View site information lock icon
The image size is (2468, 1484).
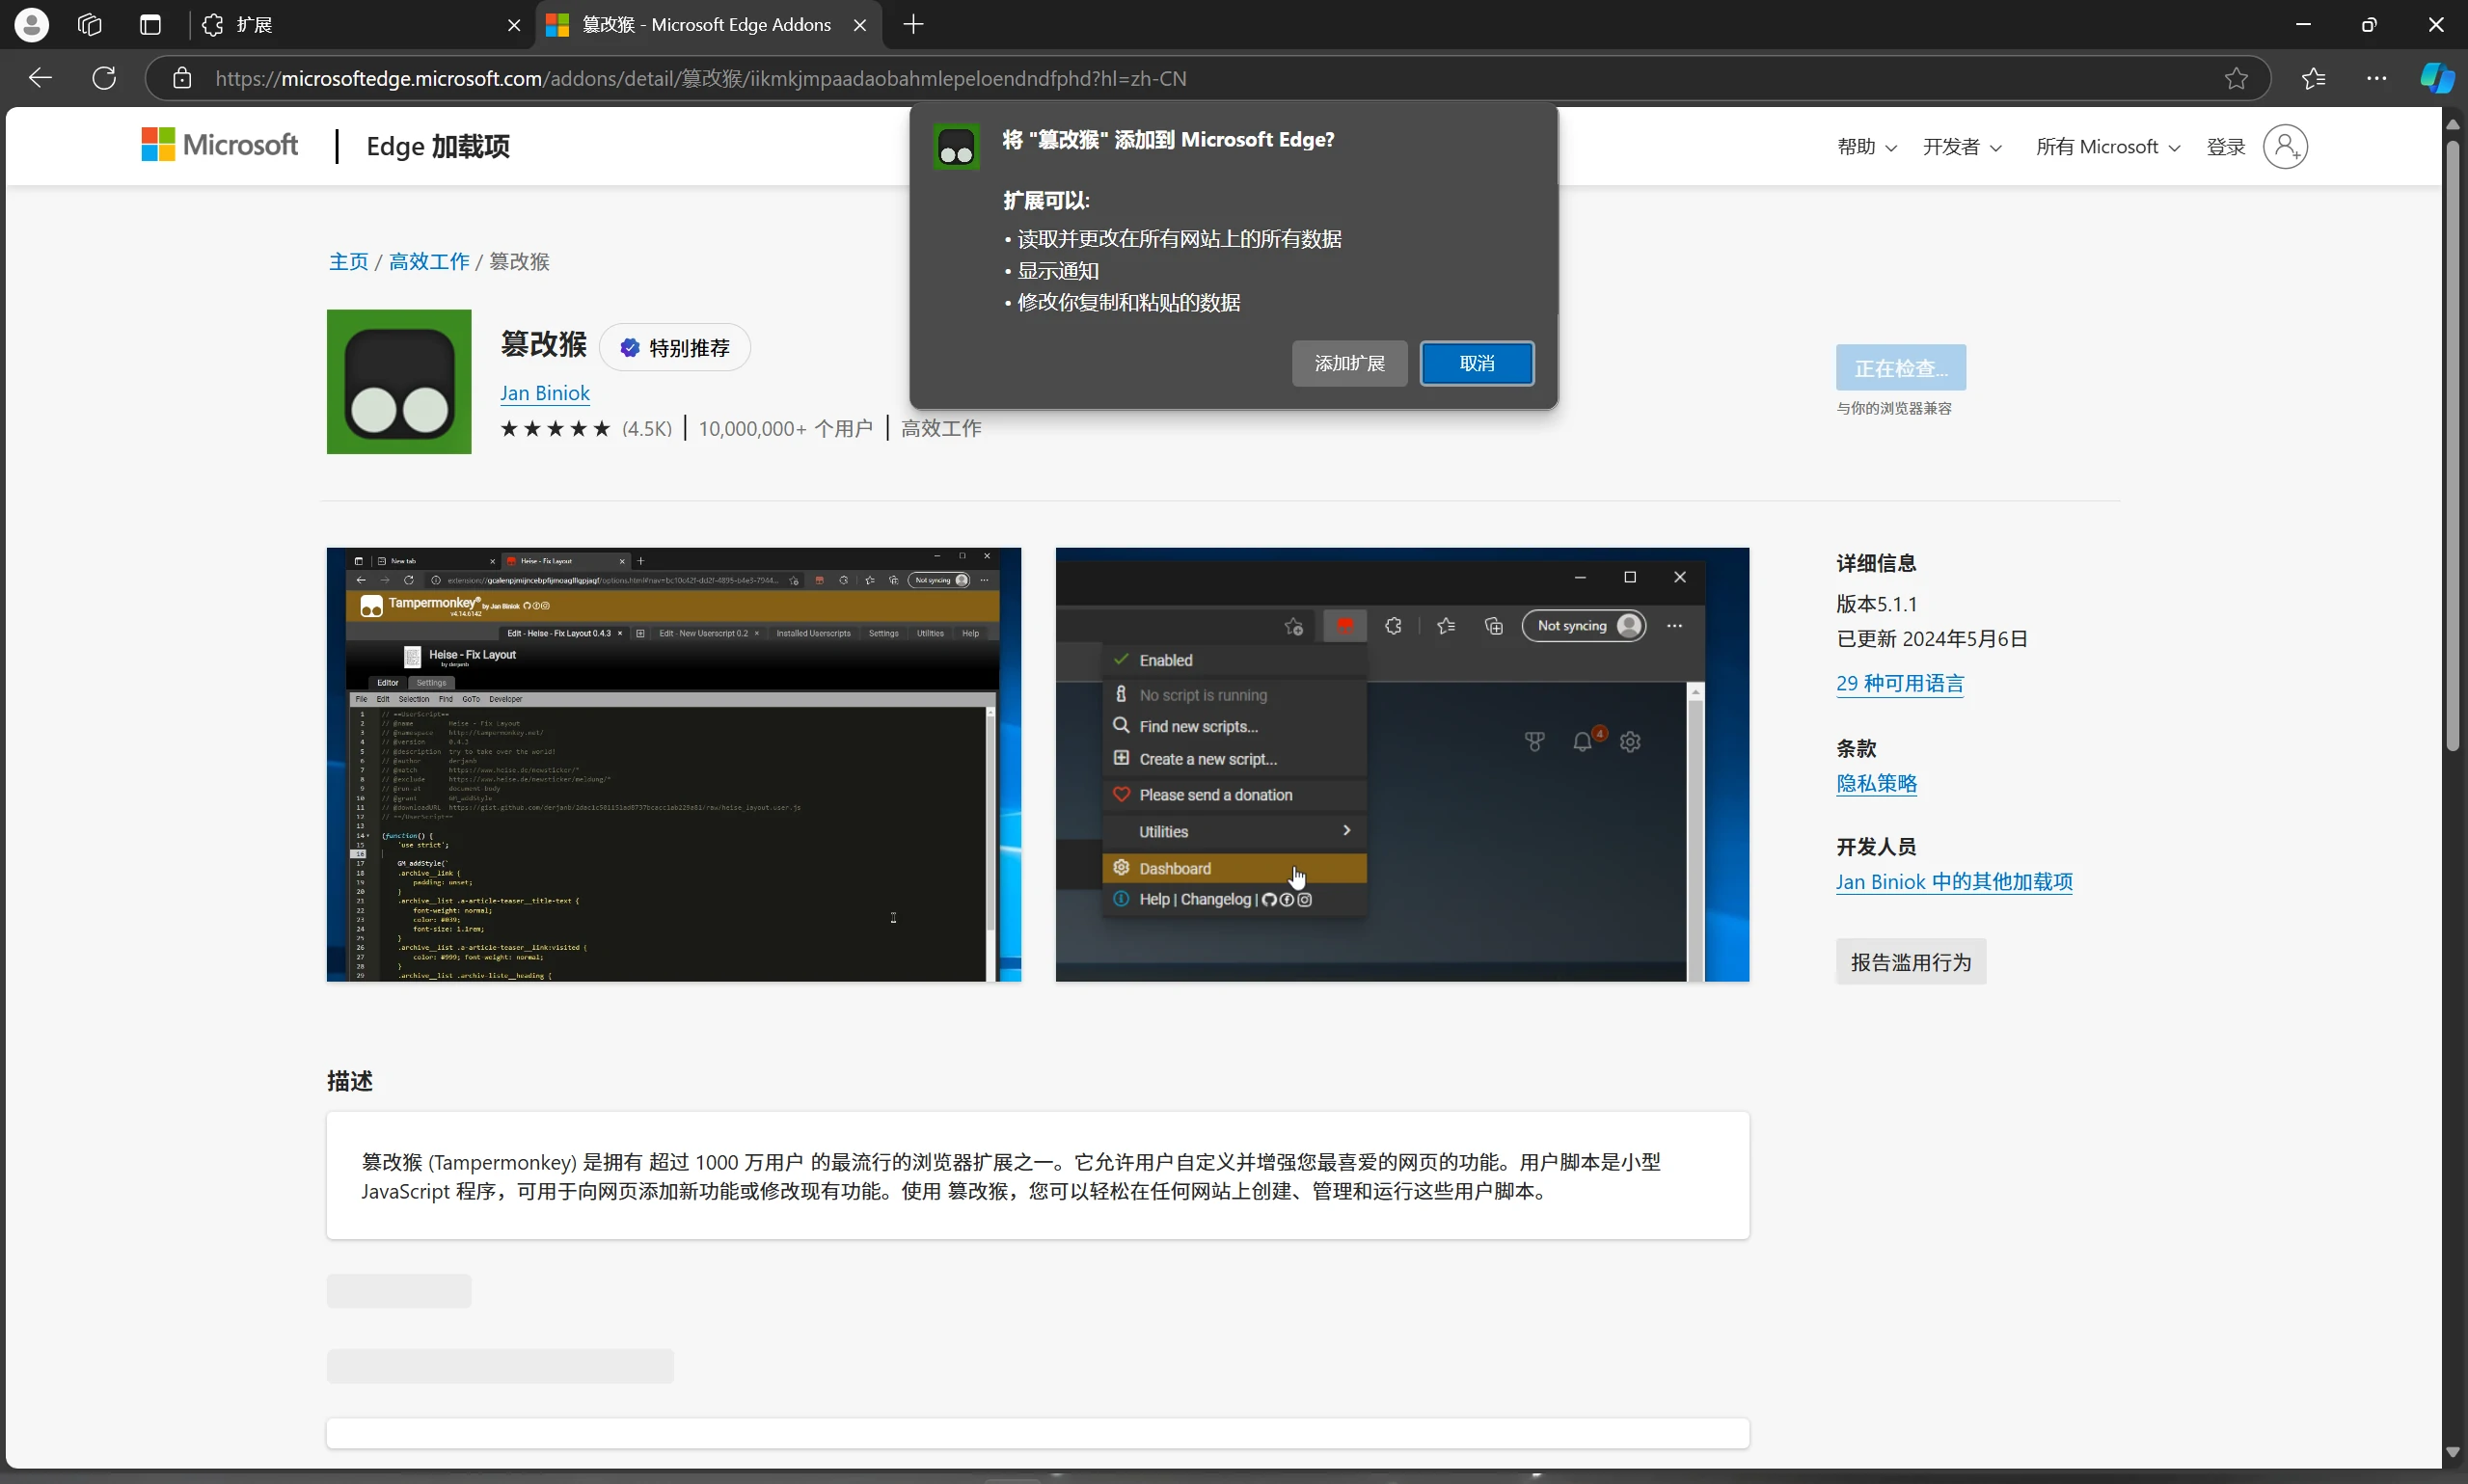(x=182, y=78)
